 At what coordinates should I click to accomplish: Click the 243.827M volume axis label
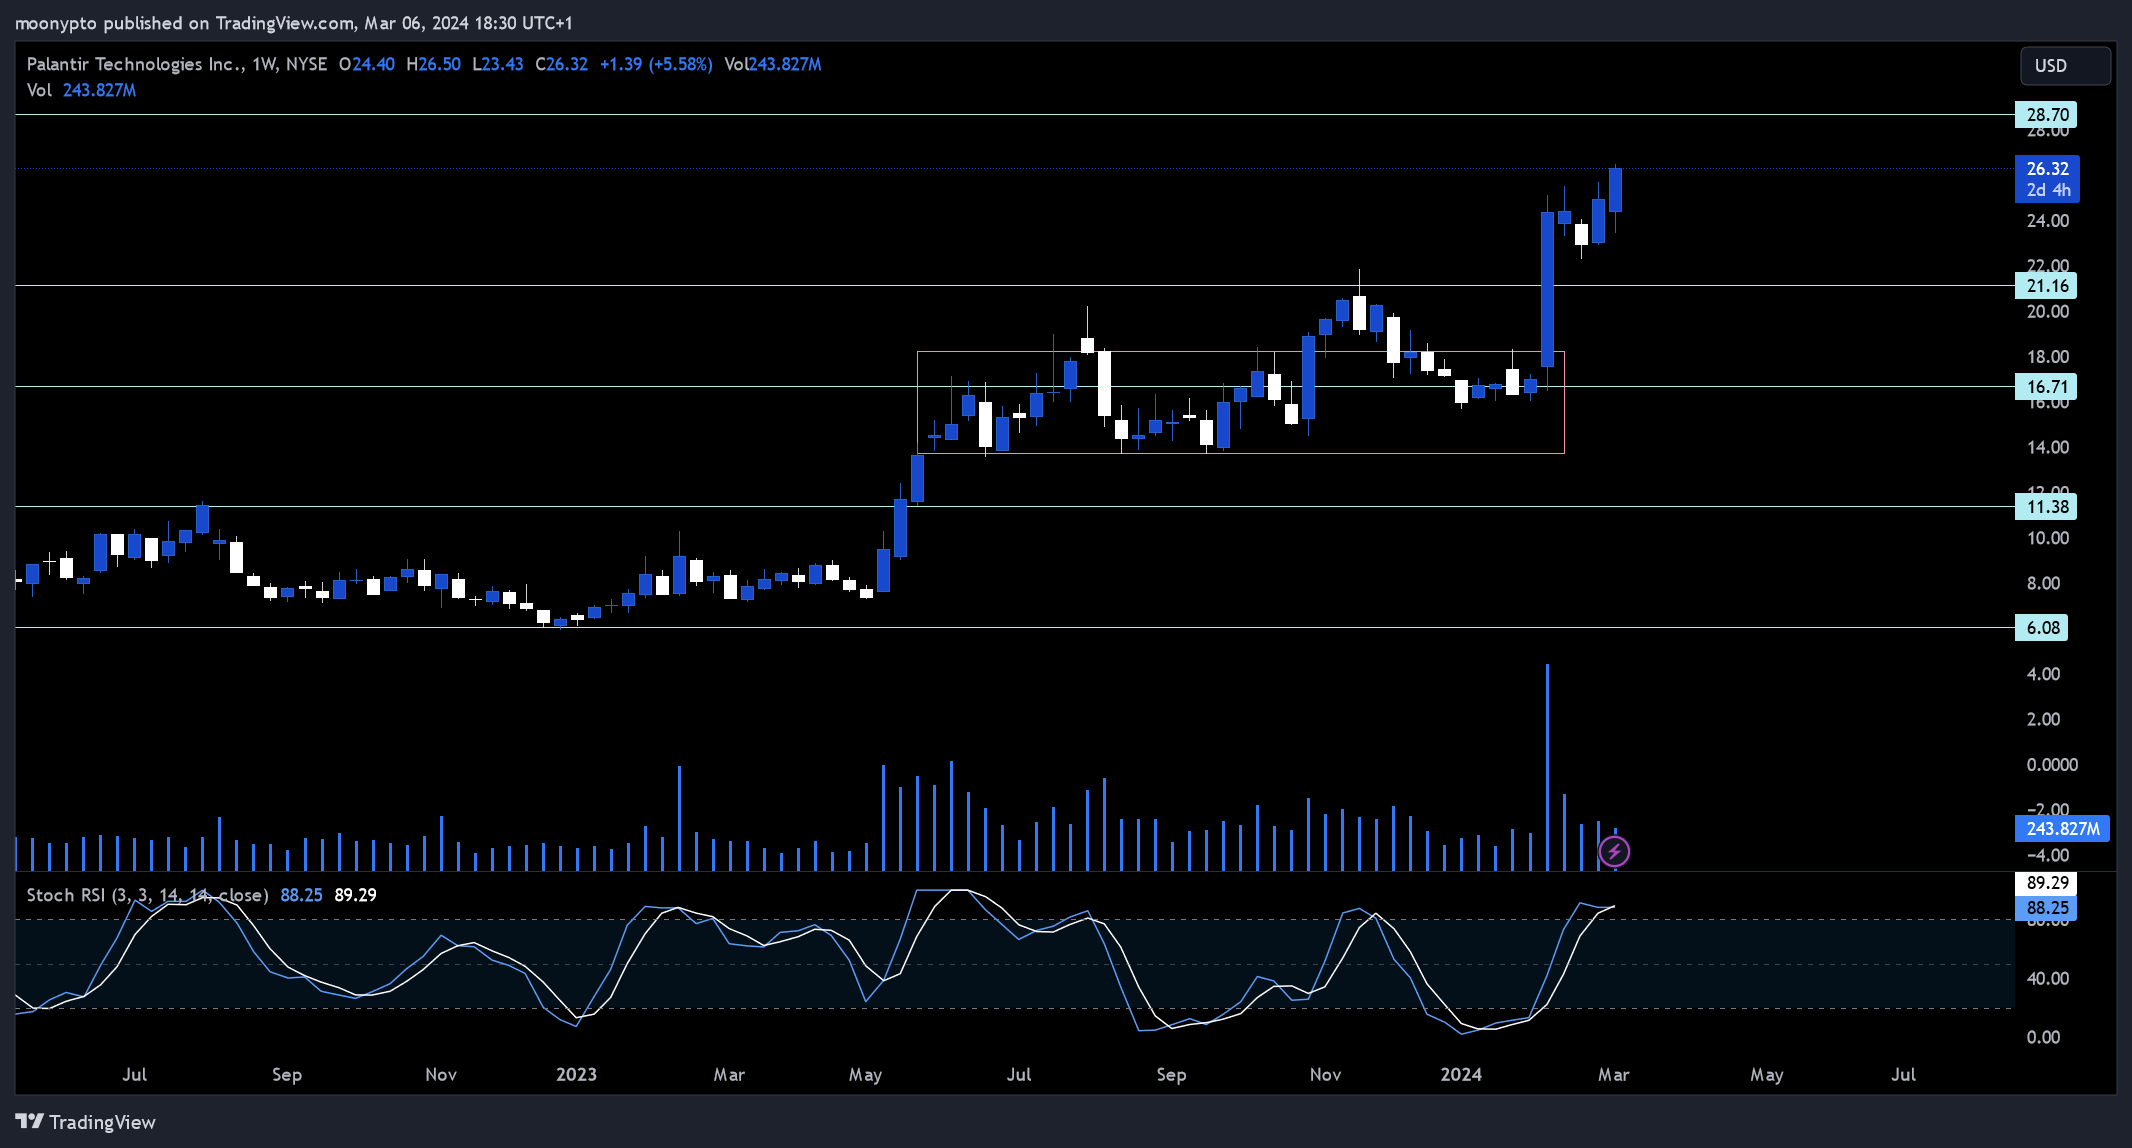point(2062,829)
